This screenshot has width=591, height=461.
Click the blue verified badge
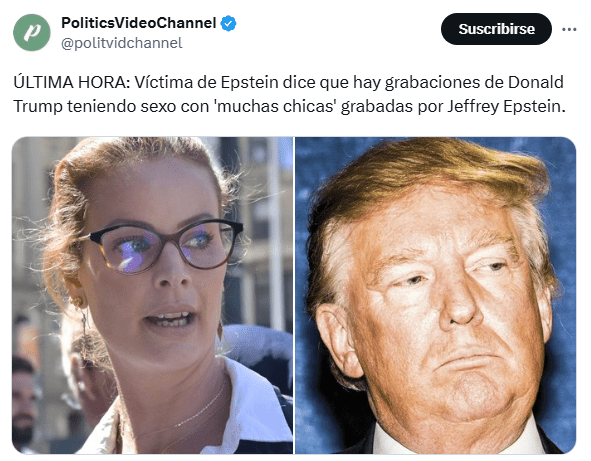click(228, 23)
